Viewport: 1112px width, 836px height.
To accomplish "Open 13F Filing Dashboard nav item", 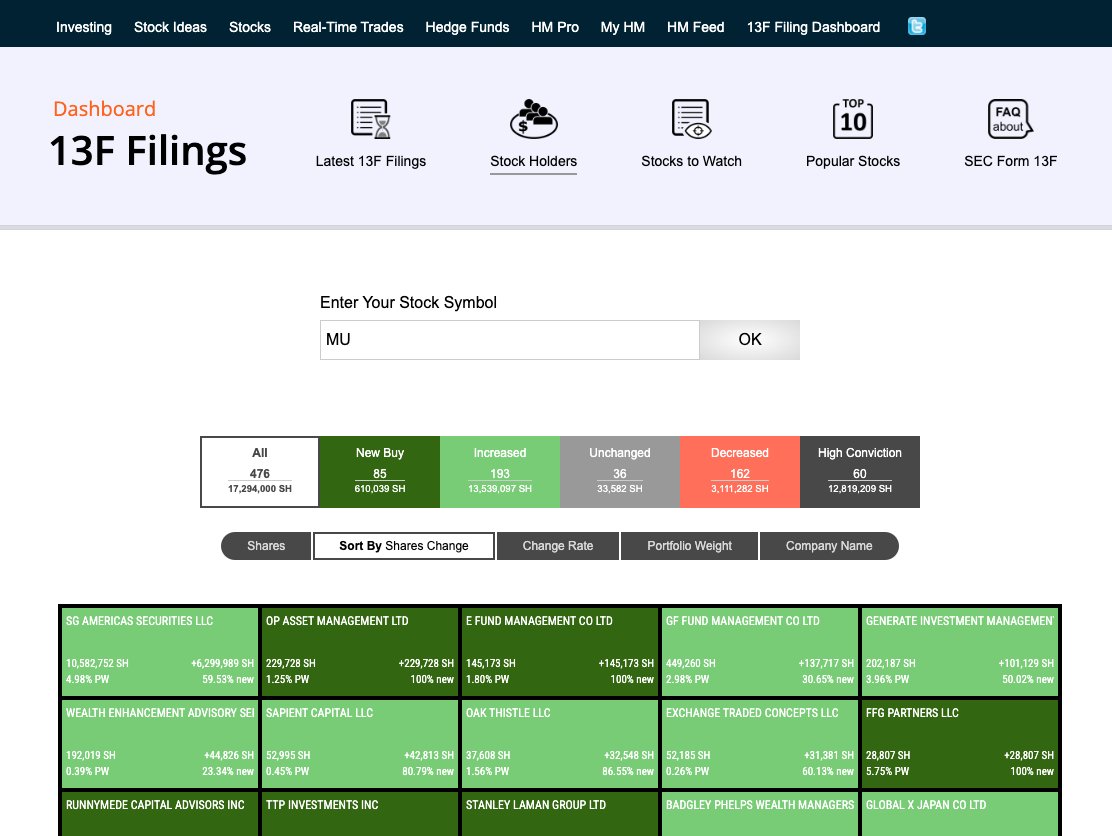I will [813, 27].
